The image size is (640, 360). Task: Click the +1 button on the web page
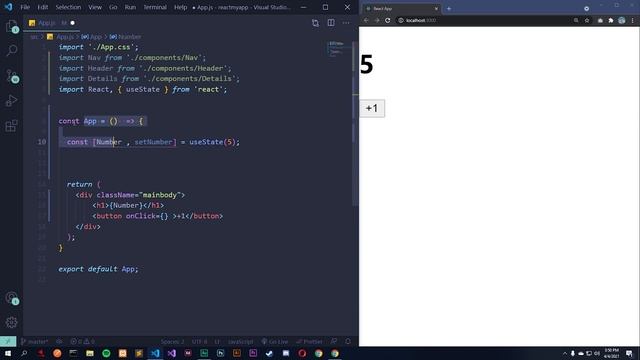coord(372,108)
